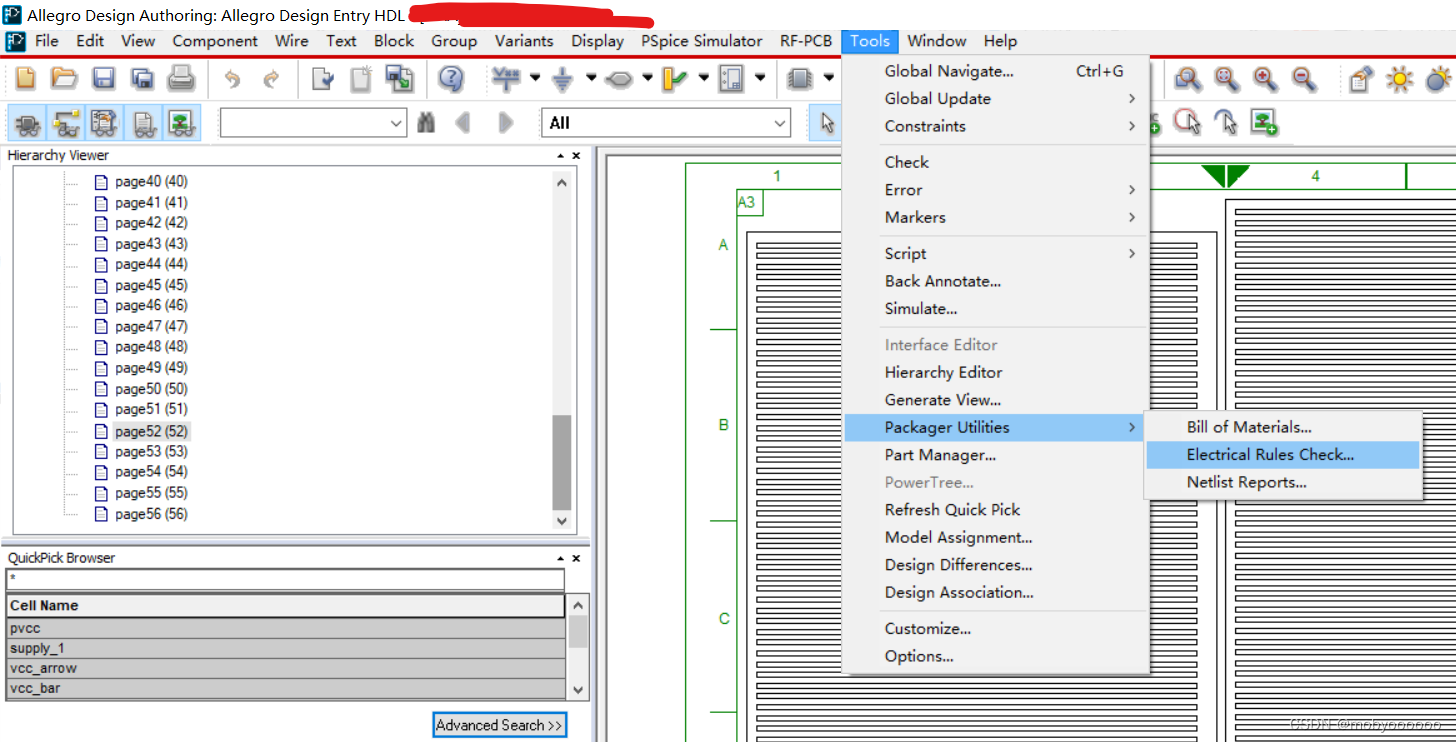Click the Zoom Fit magnifier icon
This screenshot has height=742, width=1456.
click(1225, 81)
